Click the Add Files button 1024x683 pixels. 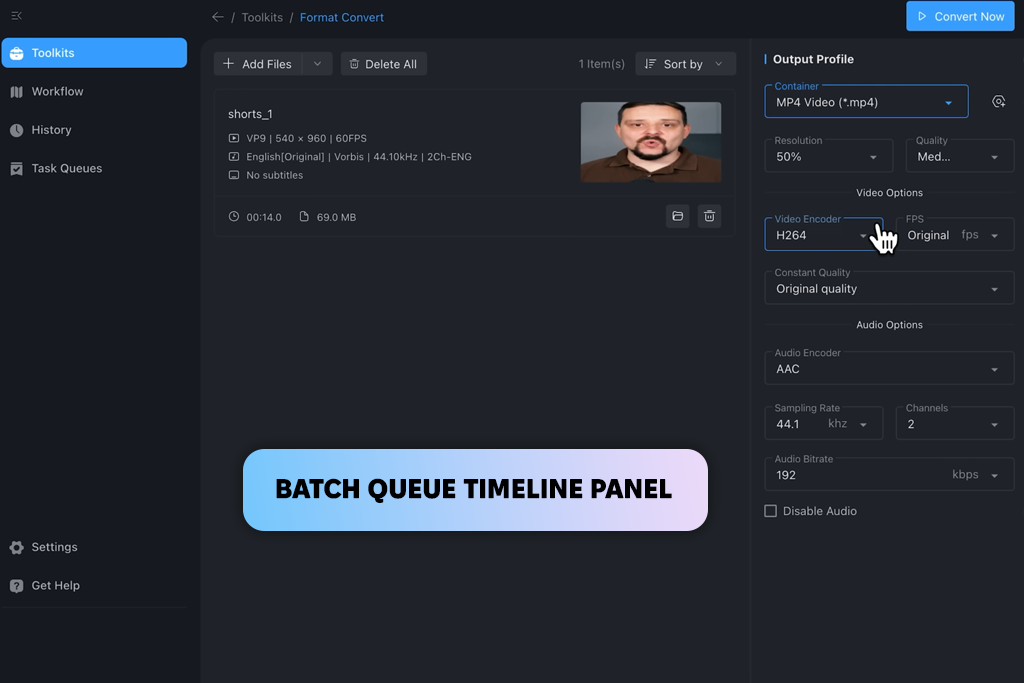pos(258,64)
